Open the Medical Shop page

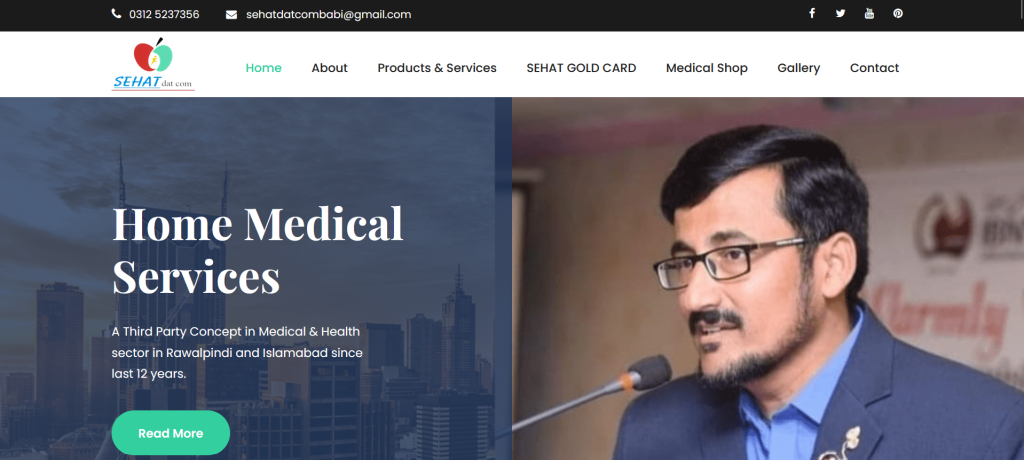pyautogui.click(x=707, y=68)
